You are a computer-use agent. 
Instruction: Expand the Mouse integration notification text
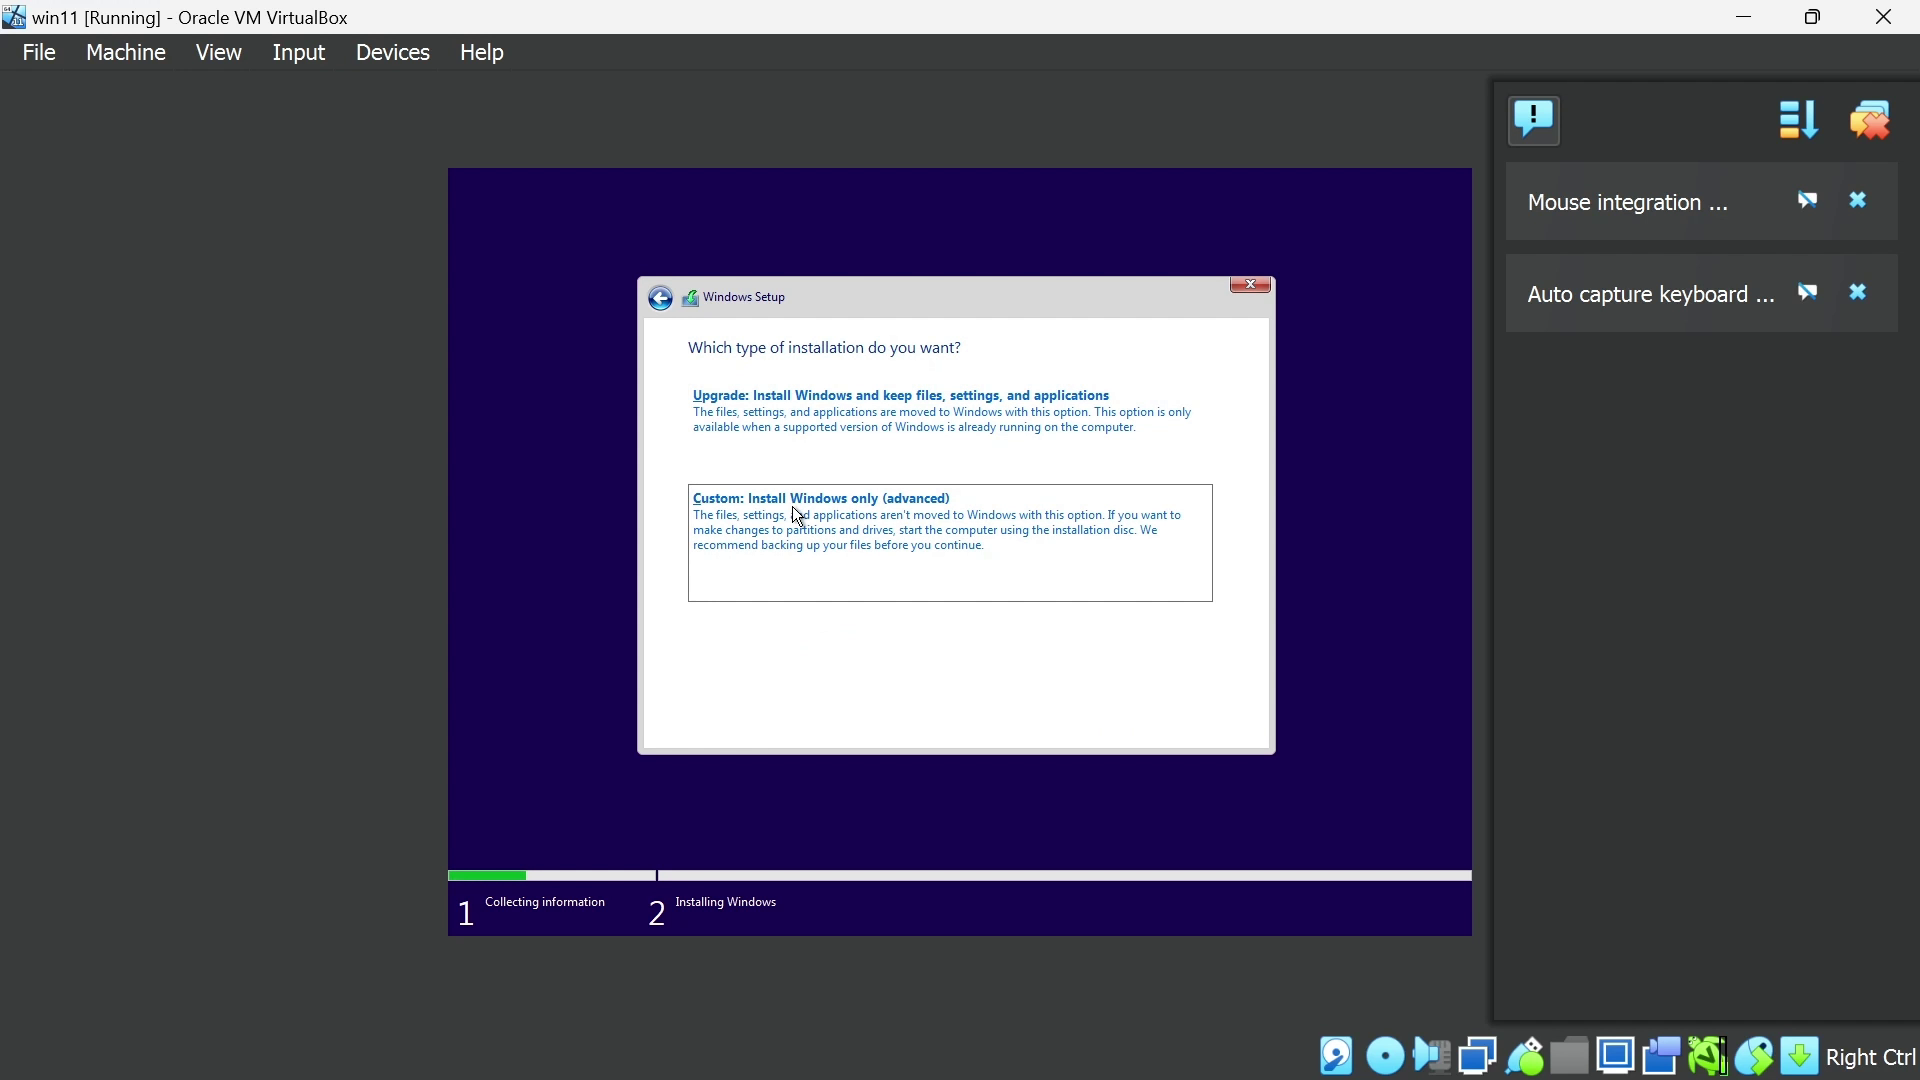1627,203
